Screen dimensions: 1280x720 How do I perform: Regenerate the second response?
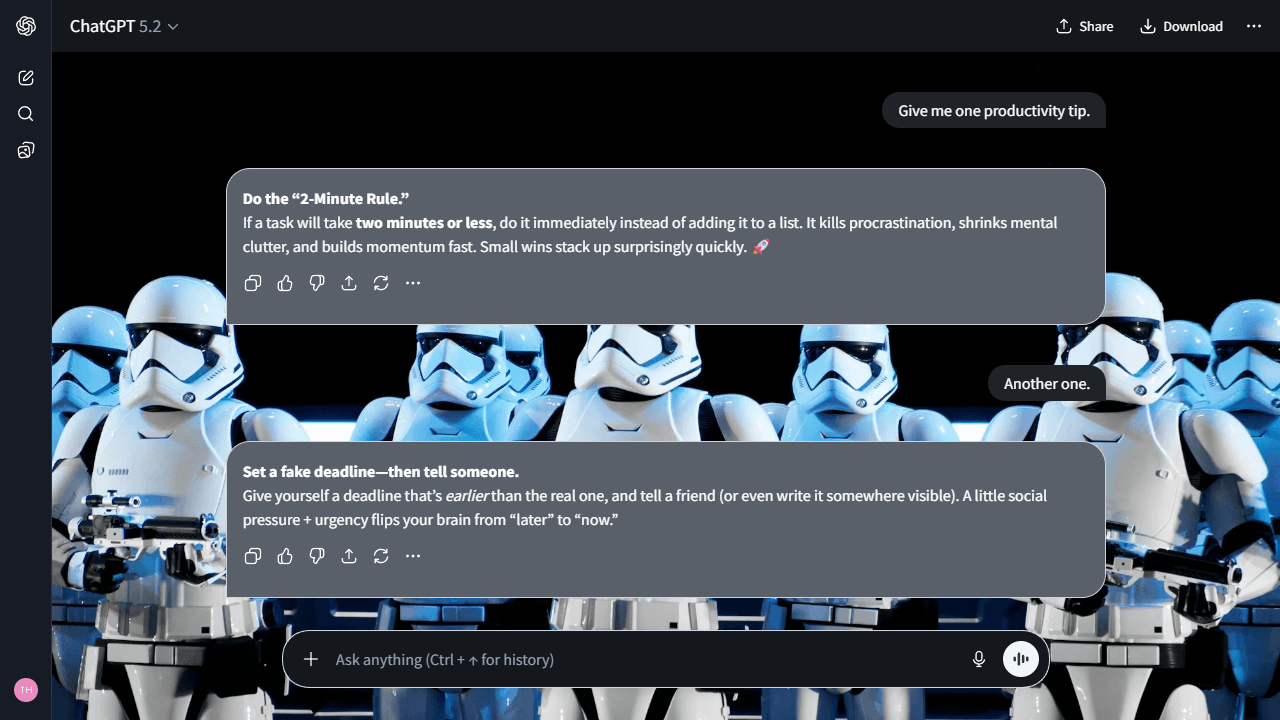380,556
